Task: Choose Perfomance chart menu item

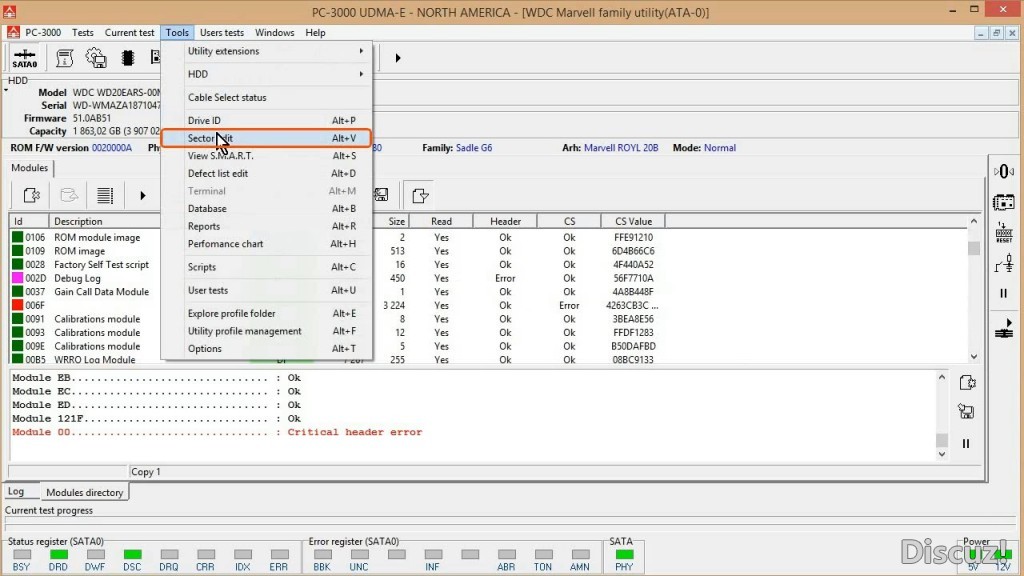Action: tap(266, 244)
